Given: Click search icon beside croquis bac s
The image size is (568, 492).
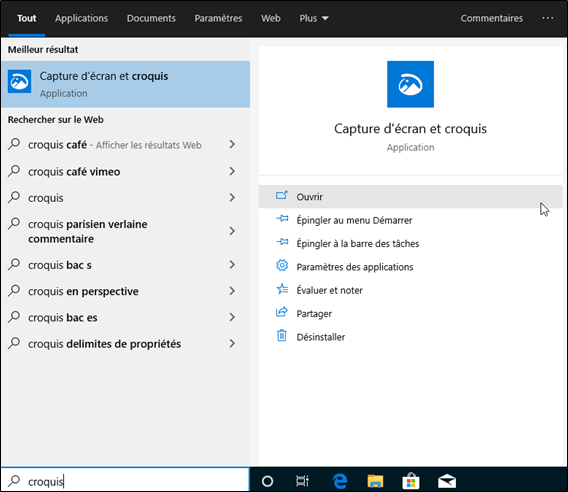Looking at the screenshot, I should point(14,264).
